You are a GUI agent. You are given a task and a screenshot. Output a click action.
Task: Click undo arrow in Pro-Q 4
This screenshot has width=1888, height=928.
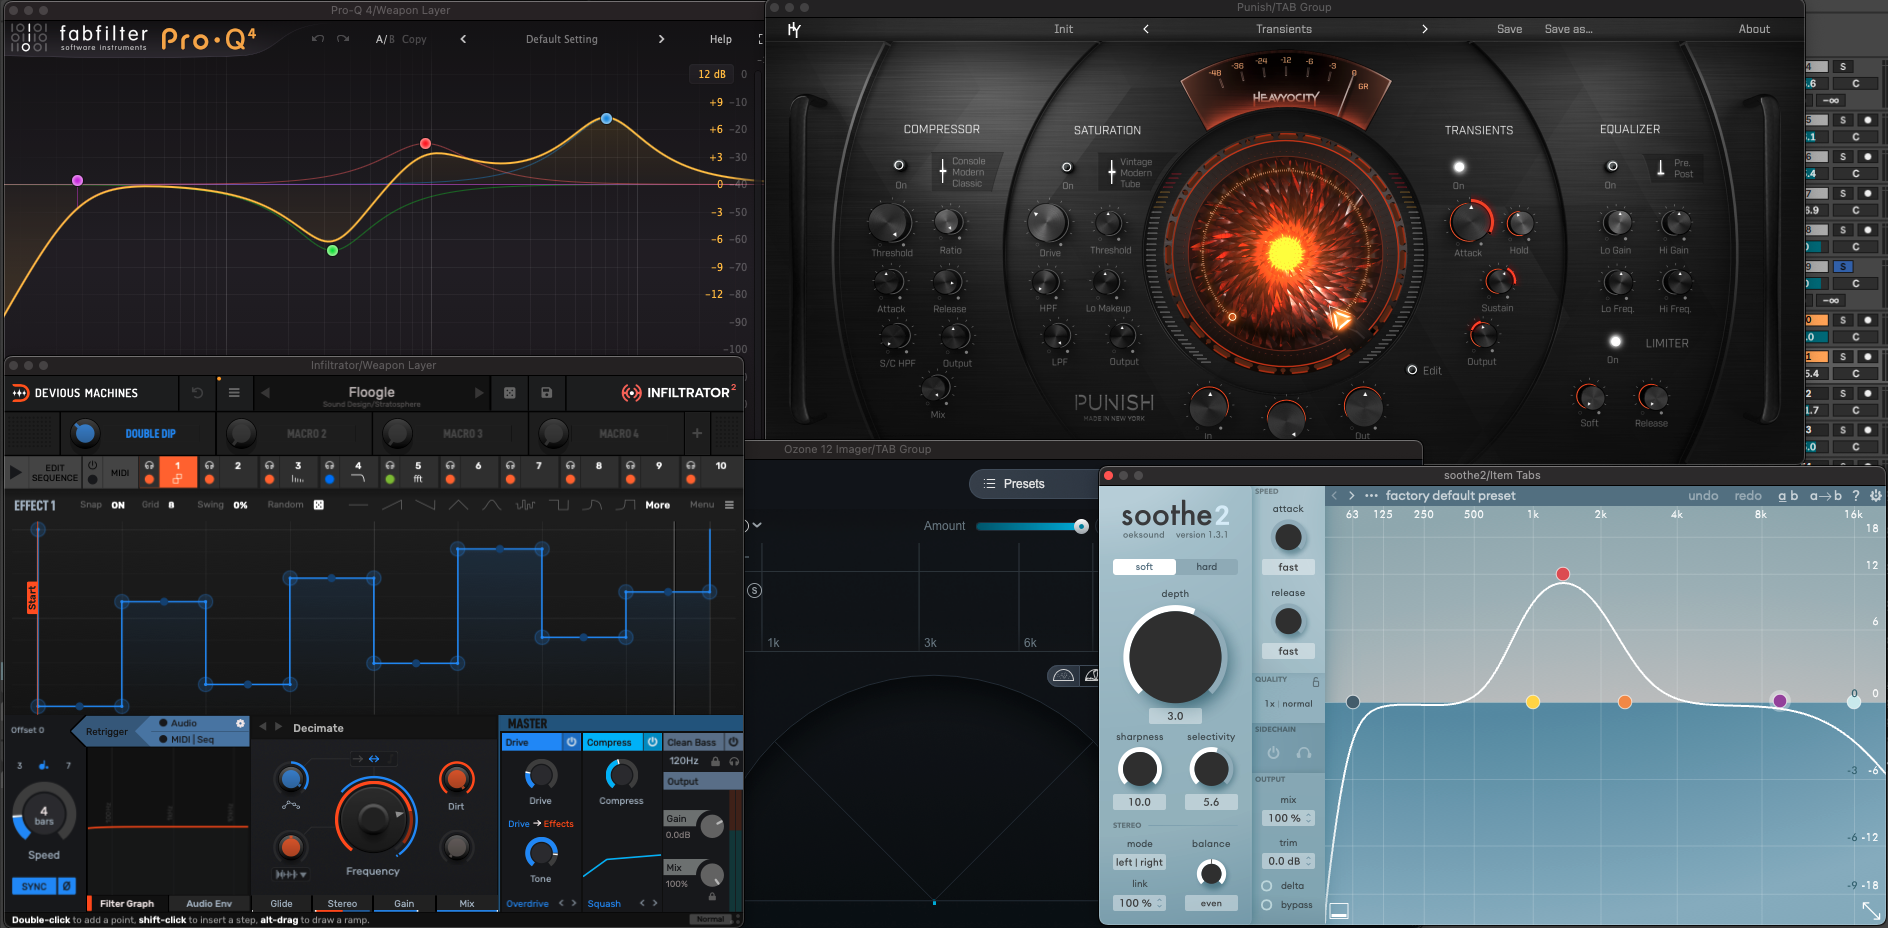(x=317, y=39)
